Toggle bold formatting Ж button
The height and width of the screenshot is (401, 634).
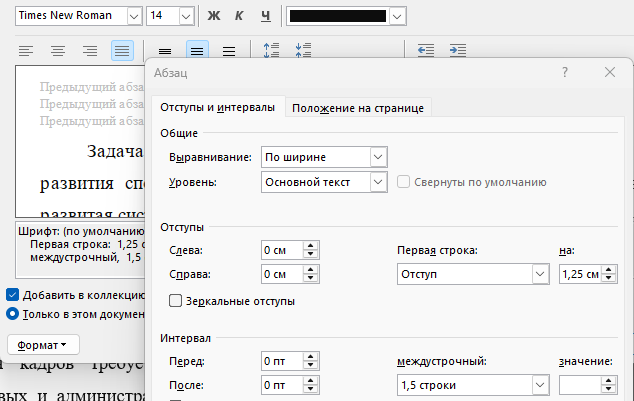tap(214, 16)
